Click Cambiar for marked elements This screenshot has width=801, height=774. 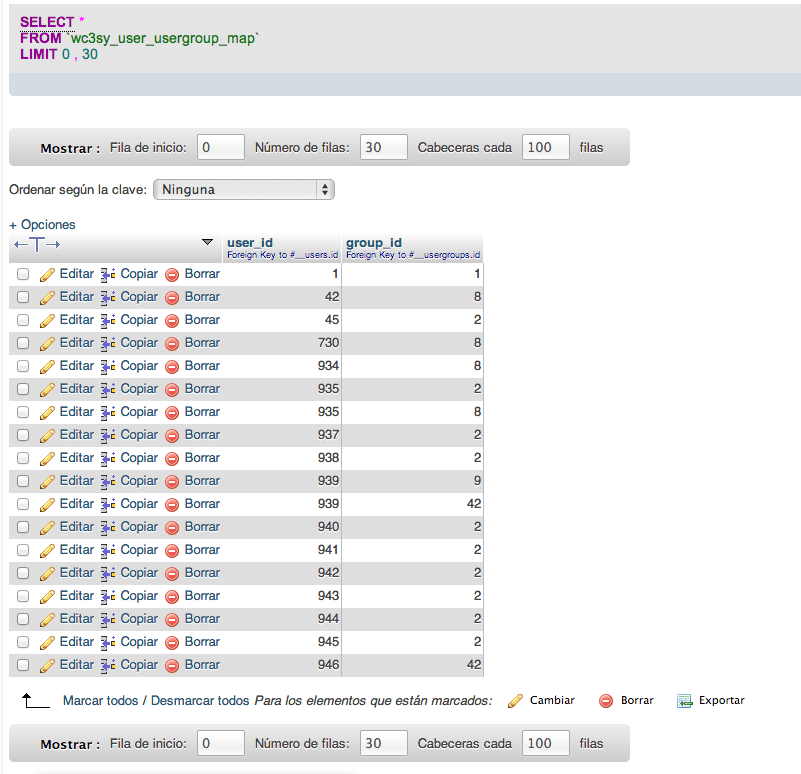tap(552, 700)
